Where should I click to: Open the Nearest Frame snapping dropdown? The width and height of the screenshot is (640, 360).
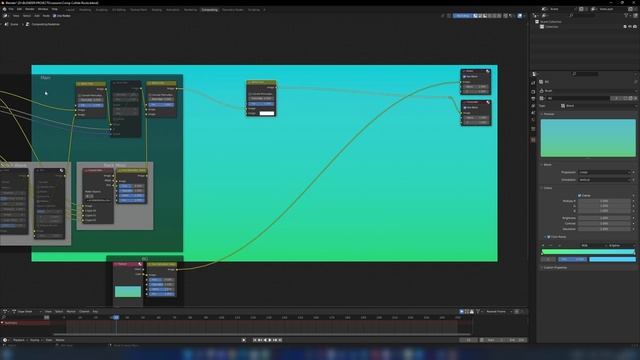pyautogui.click(x=498, y=311)
